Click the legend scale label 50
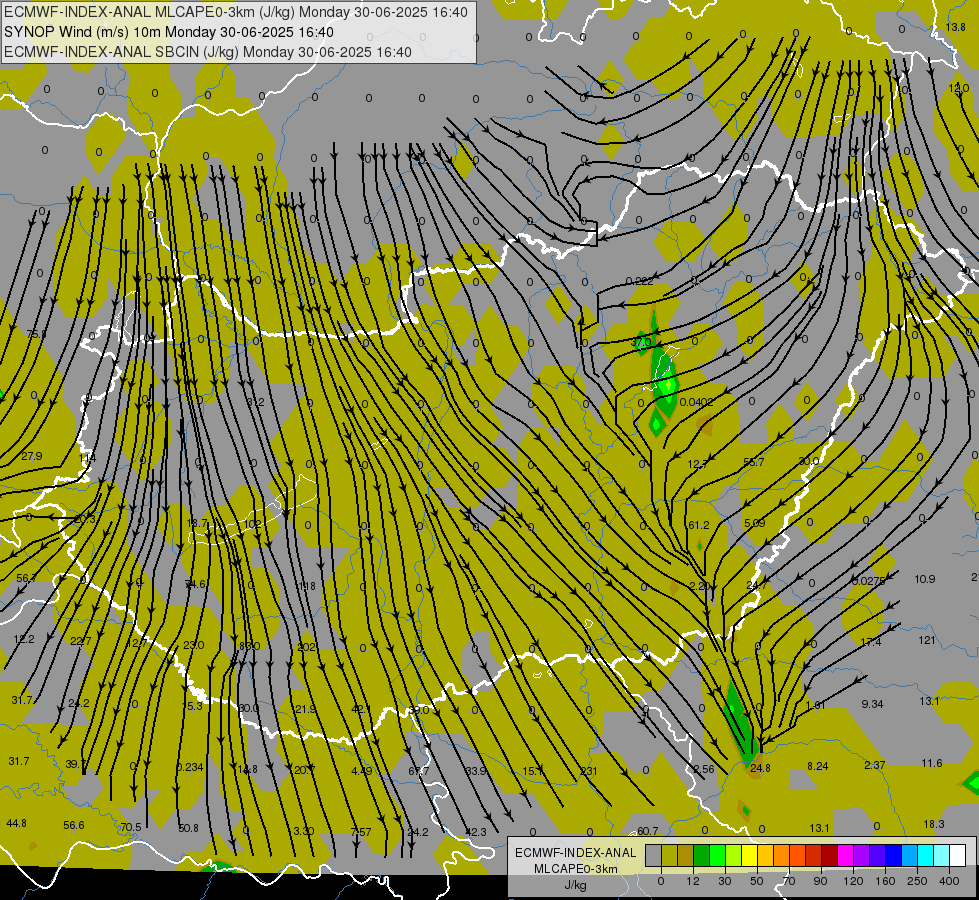The image size is (979, 900). pos(757,881)
